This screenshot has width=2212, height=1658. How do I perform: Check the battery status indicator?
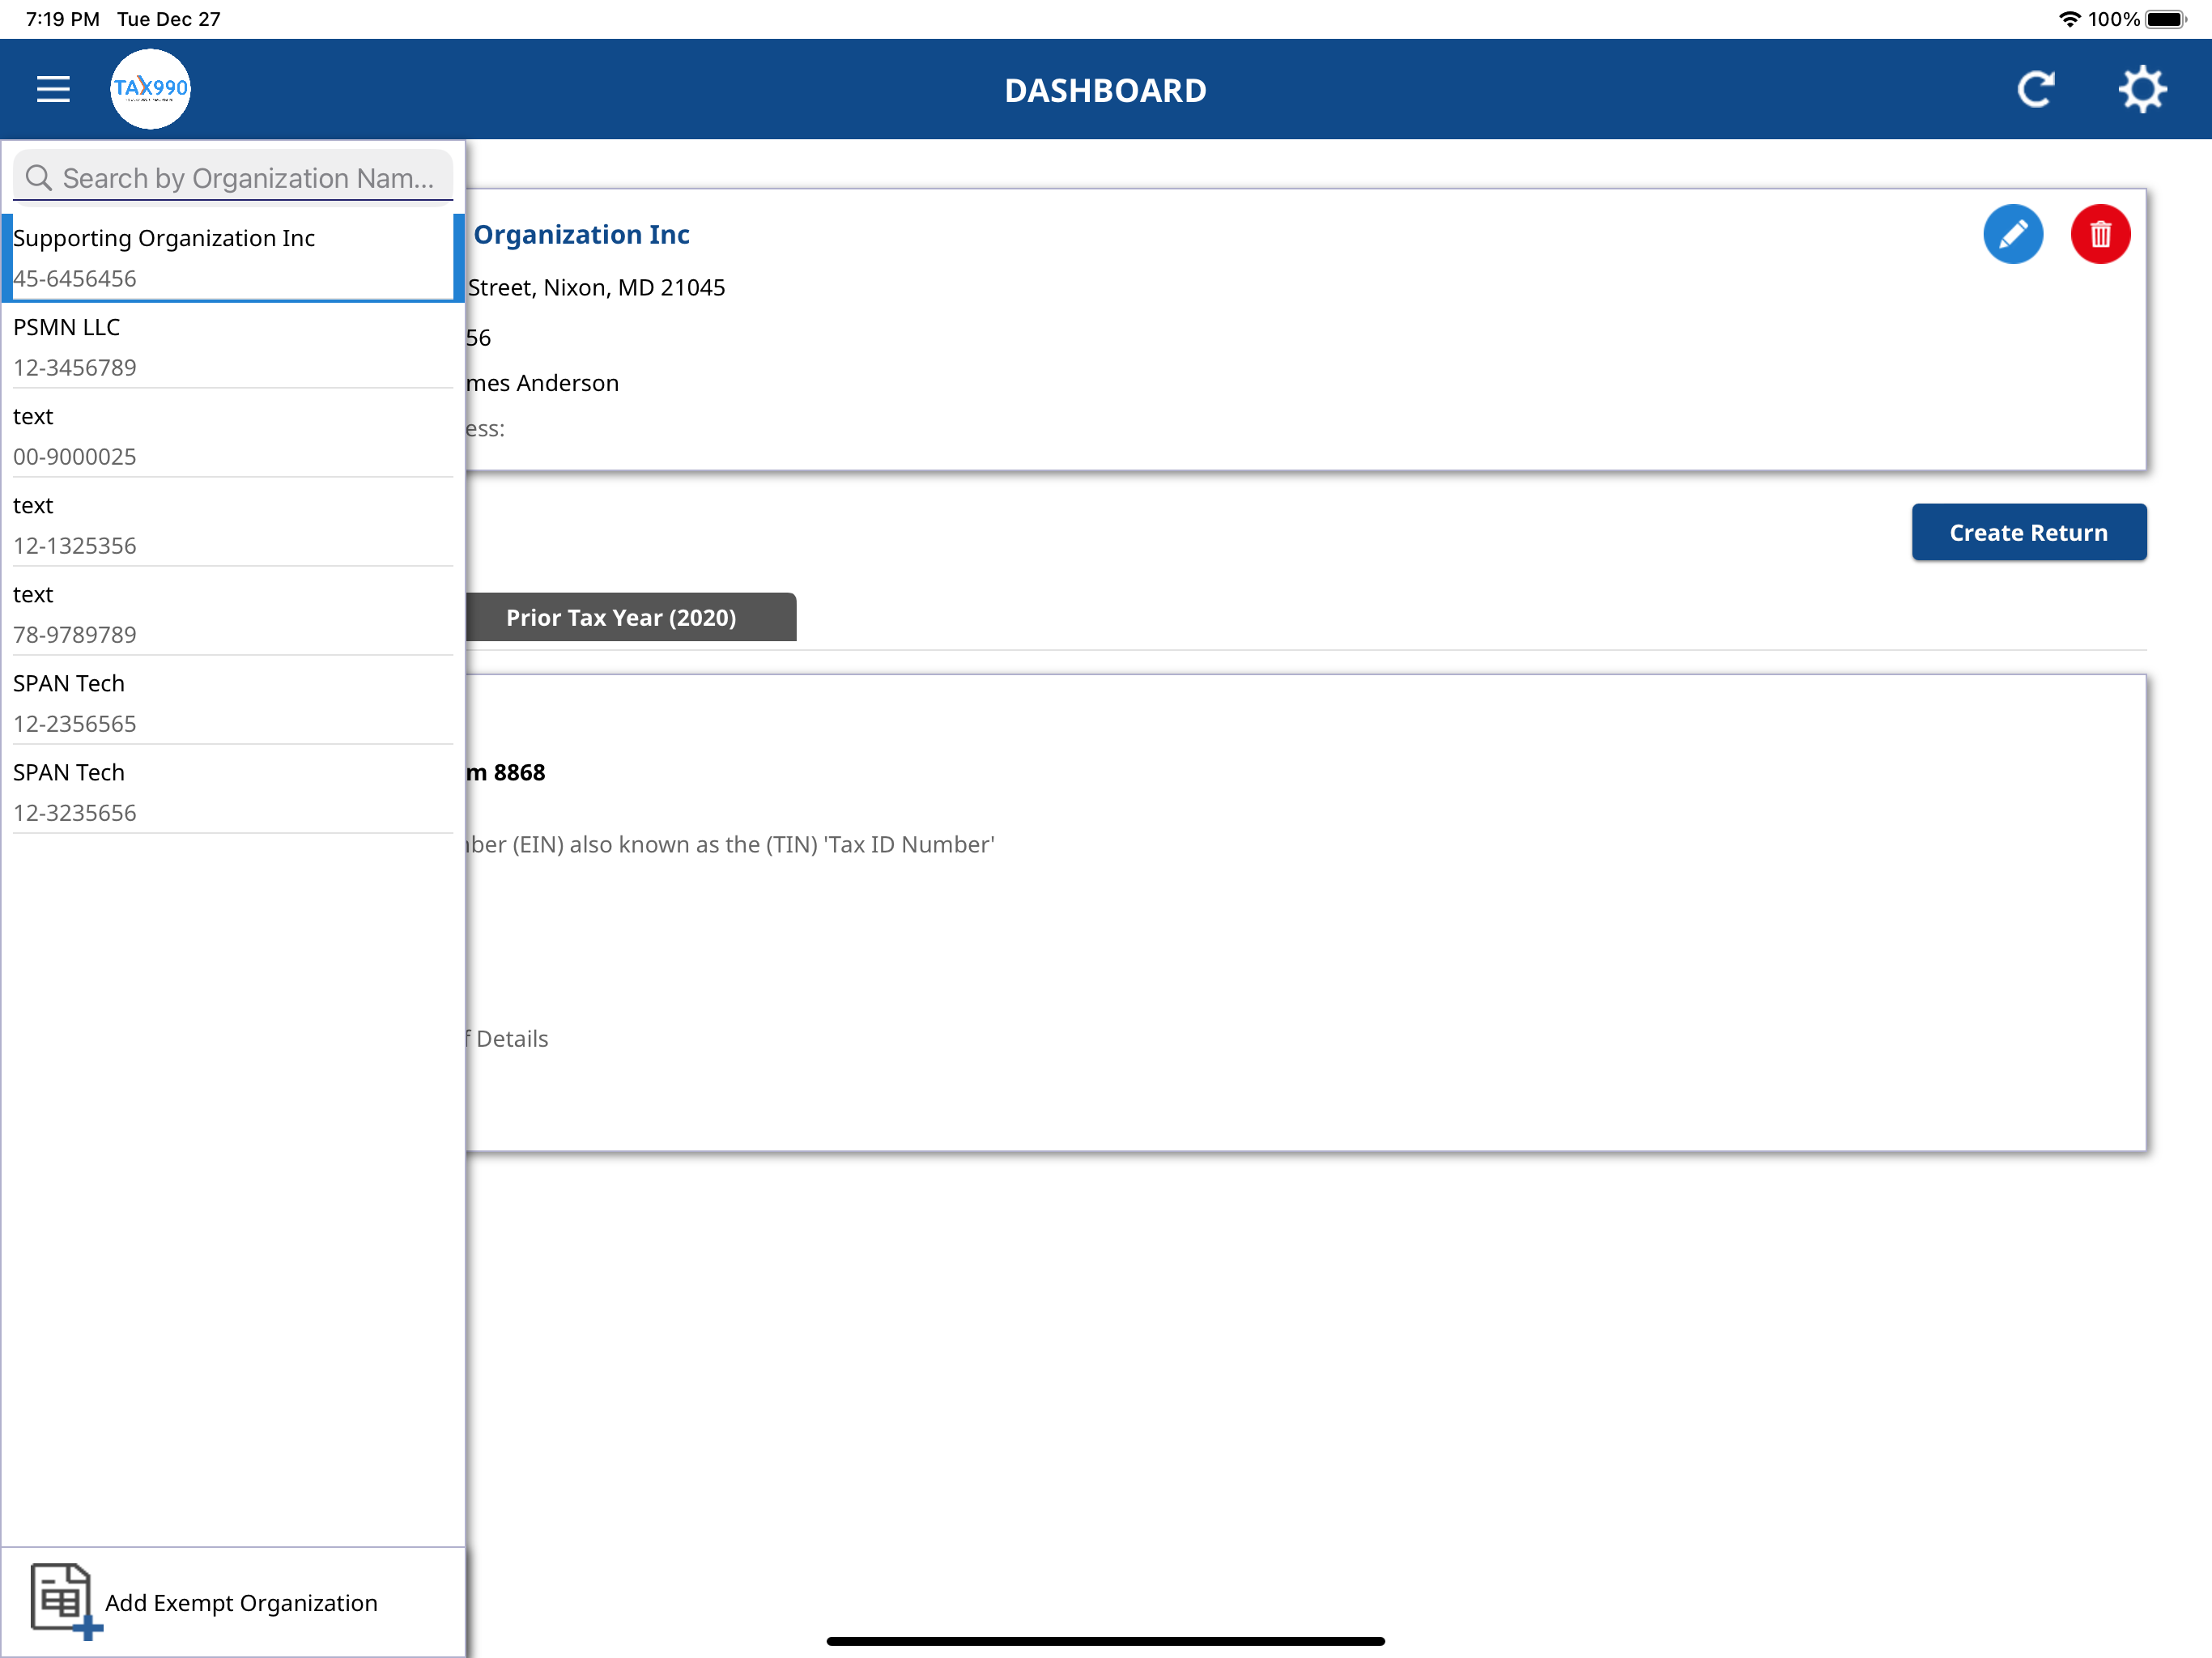click(2166, 19)
